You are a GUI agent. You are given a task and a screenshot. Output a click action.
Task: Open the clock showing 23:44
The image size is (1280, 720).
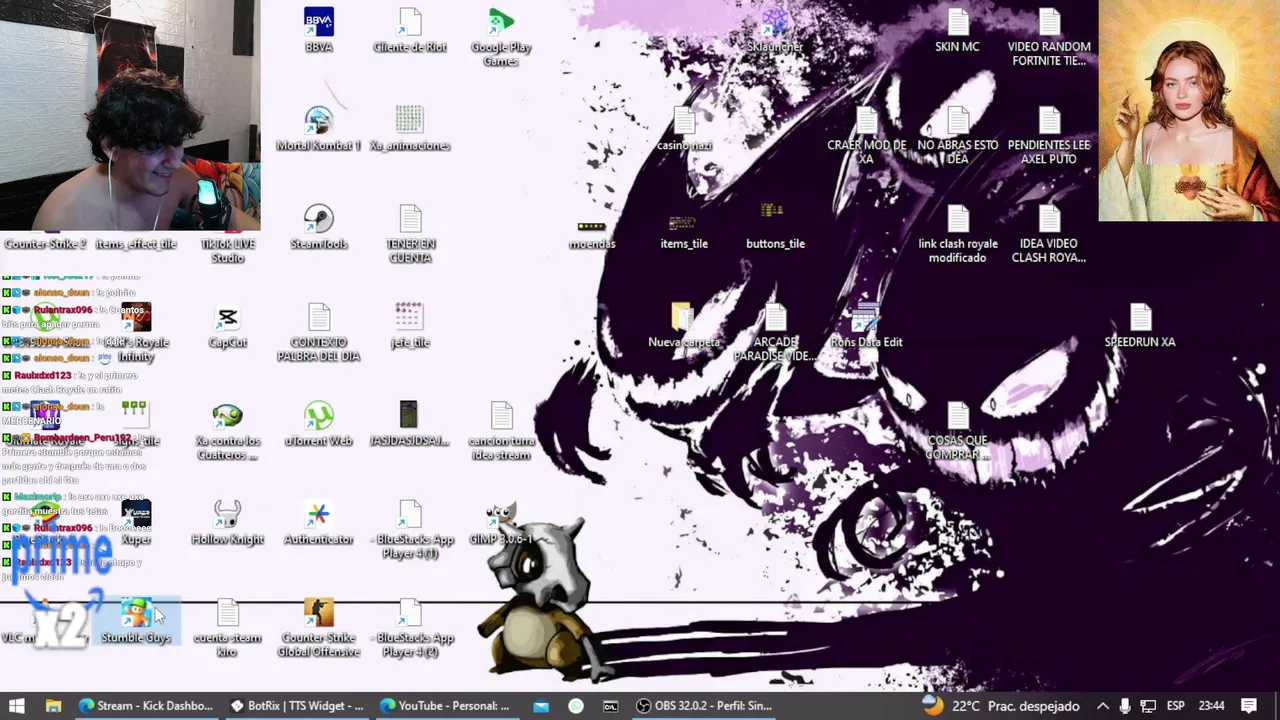[x=1211, y=705]
